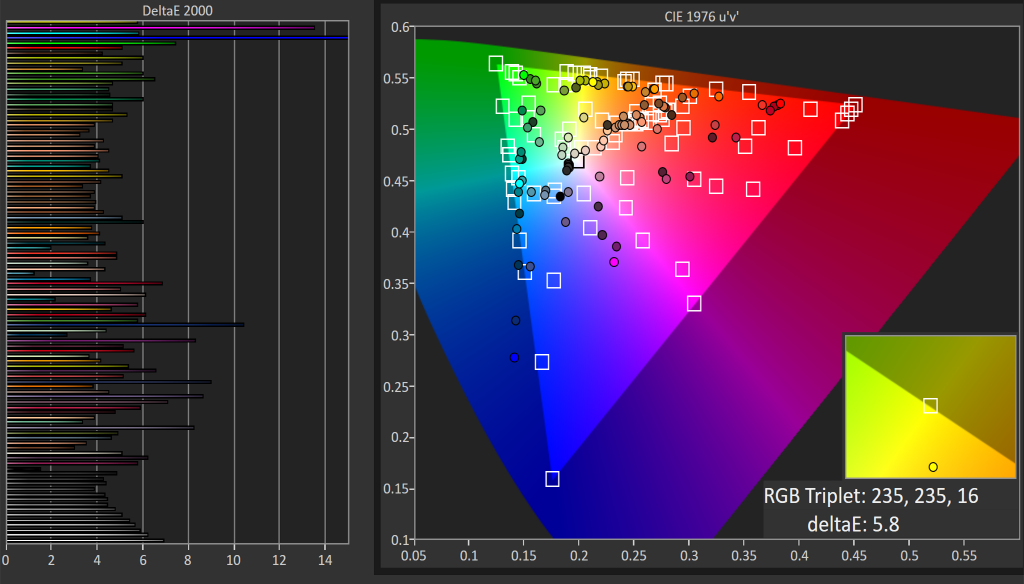Image resolution: width=1024 pixels, height=584 pixels.
Task: Click the 0.05 label on CIE horizontal axis
Action: 413,556
